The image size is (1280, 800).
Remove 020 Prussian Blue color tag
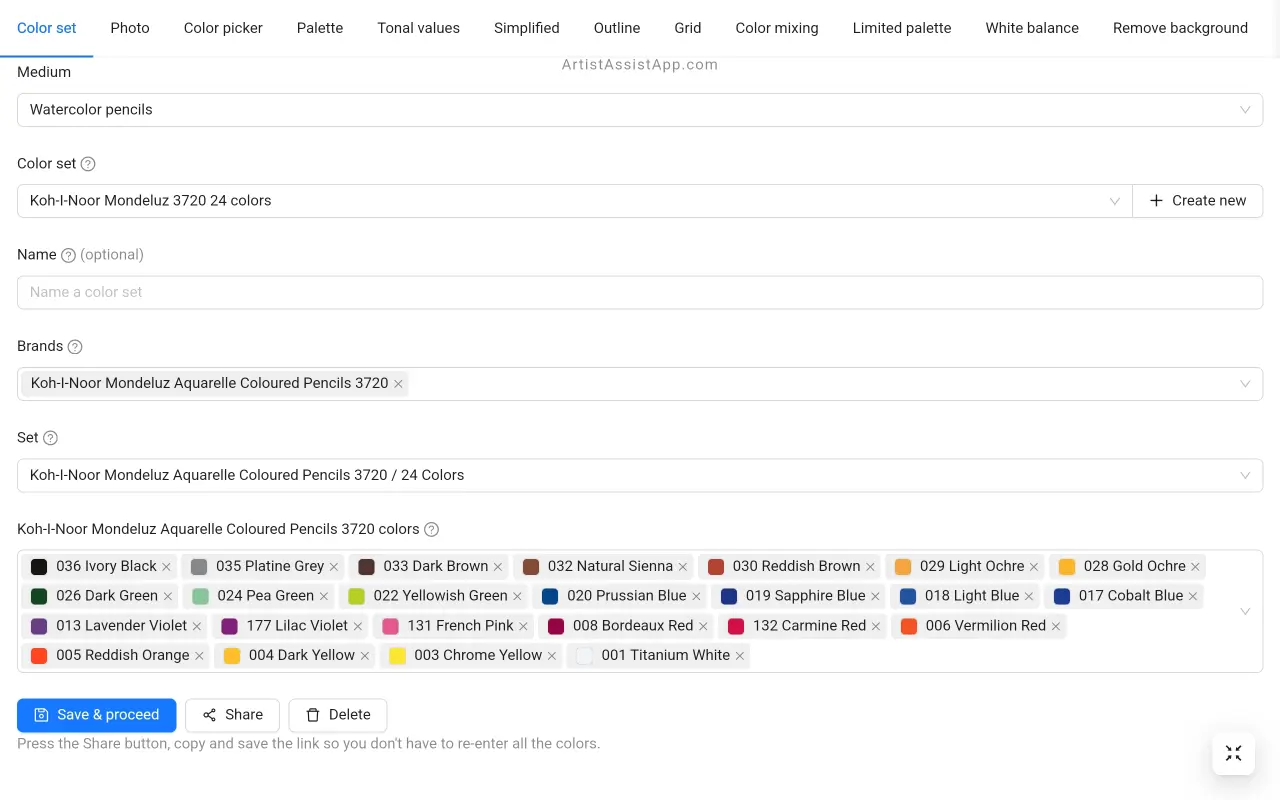point(696,597)
